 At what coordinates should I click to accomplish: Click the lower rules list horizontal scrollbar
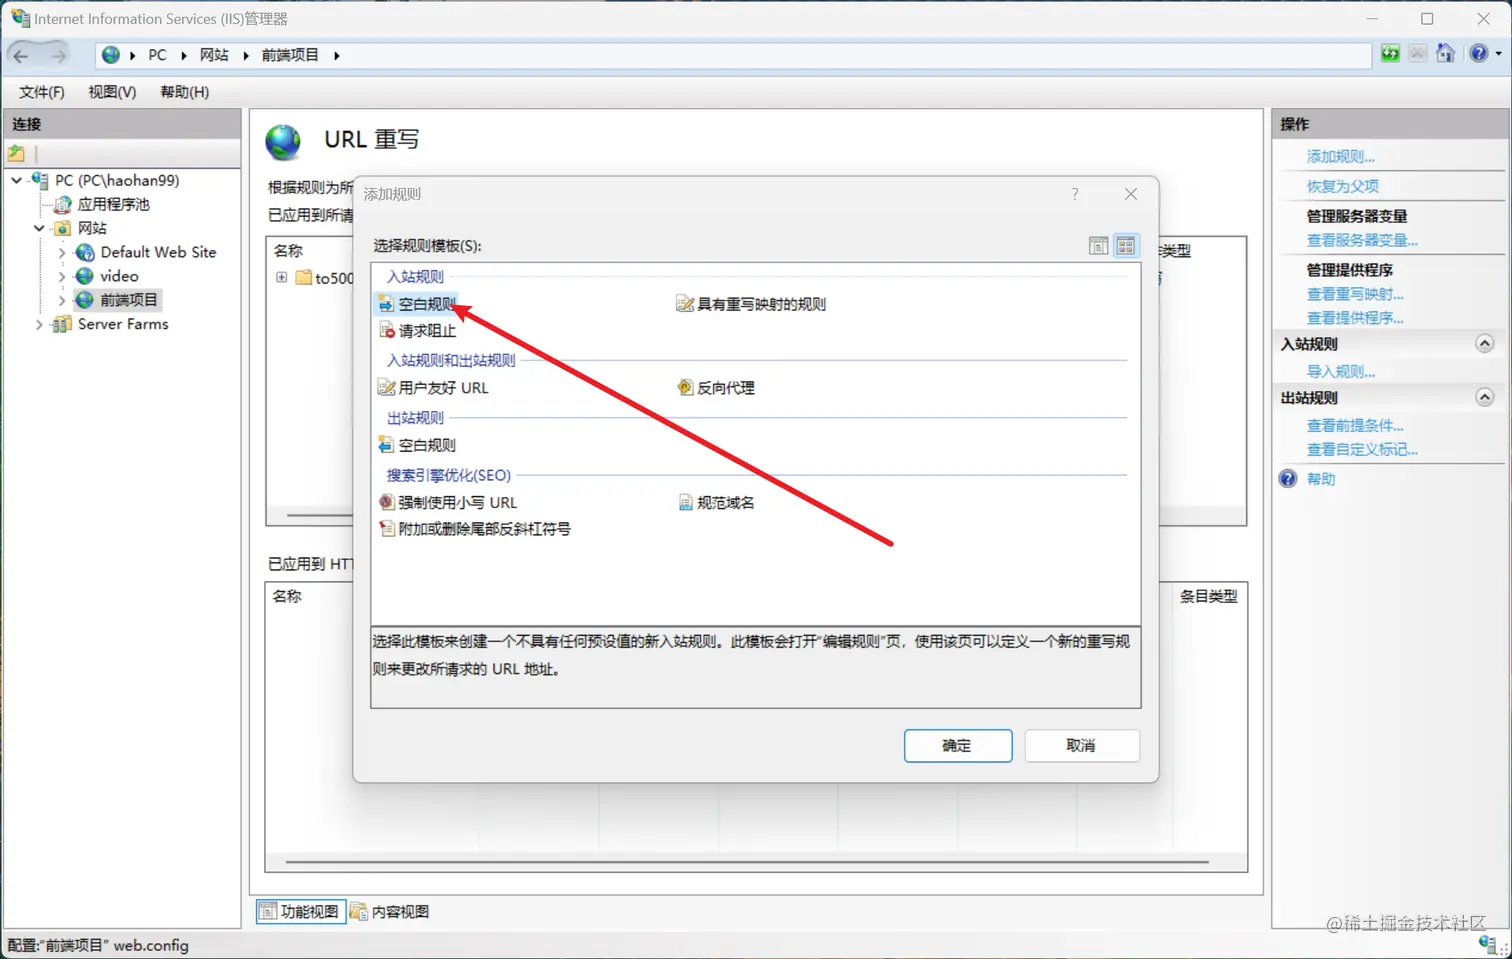coord(747,862)
